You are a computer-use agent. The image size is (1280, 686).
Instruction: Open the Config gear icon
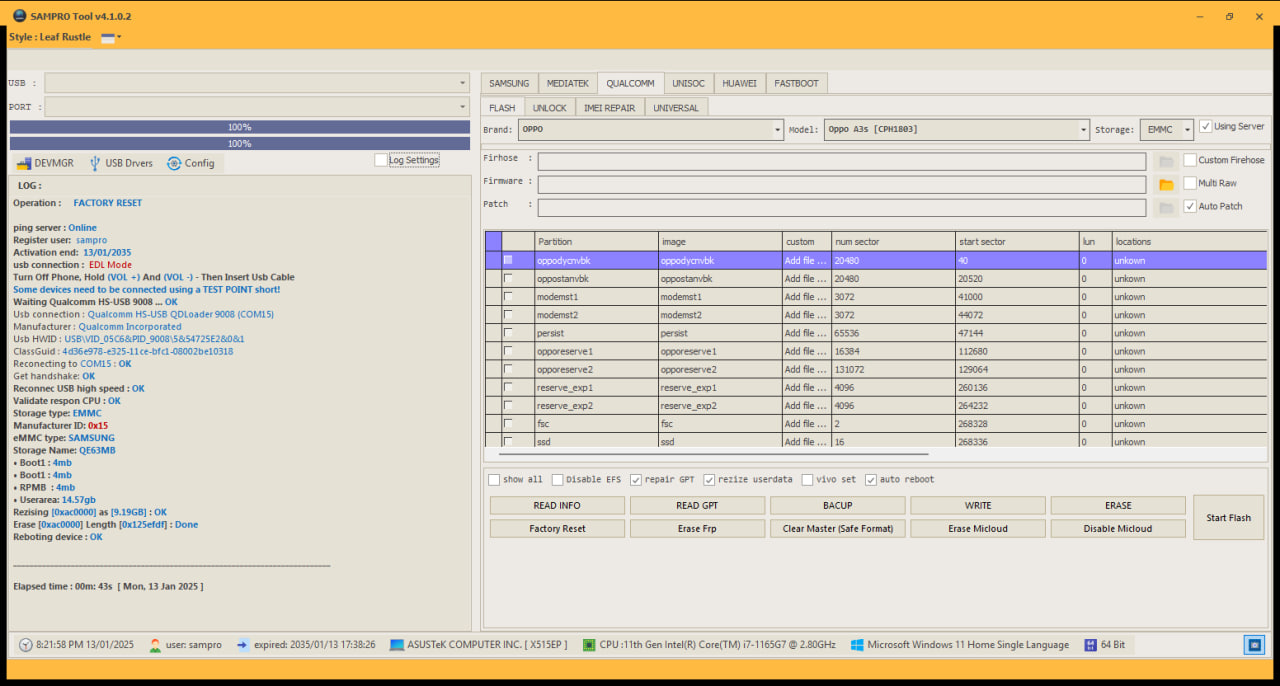pyautogui.click(x=174, y=163)
